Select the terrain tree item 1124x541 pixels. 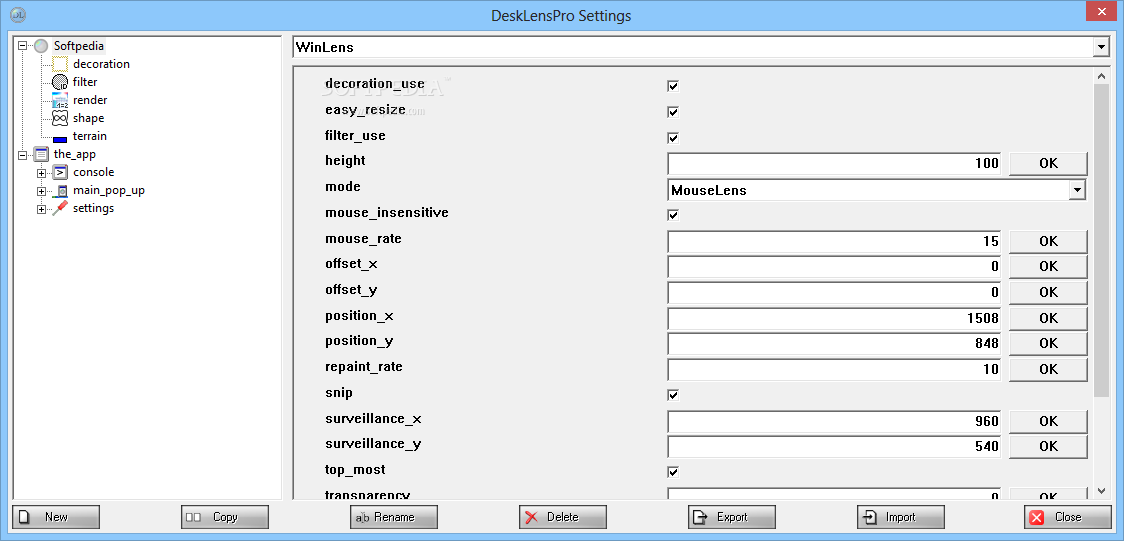click(90, 136)
